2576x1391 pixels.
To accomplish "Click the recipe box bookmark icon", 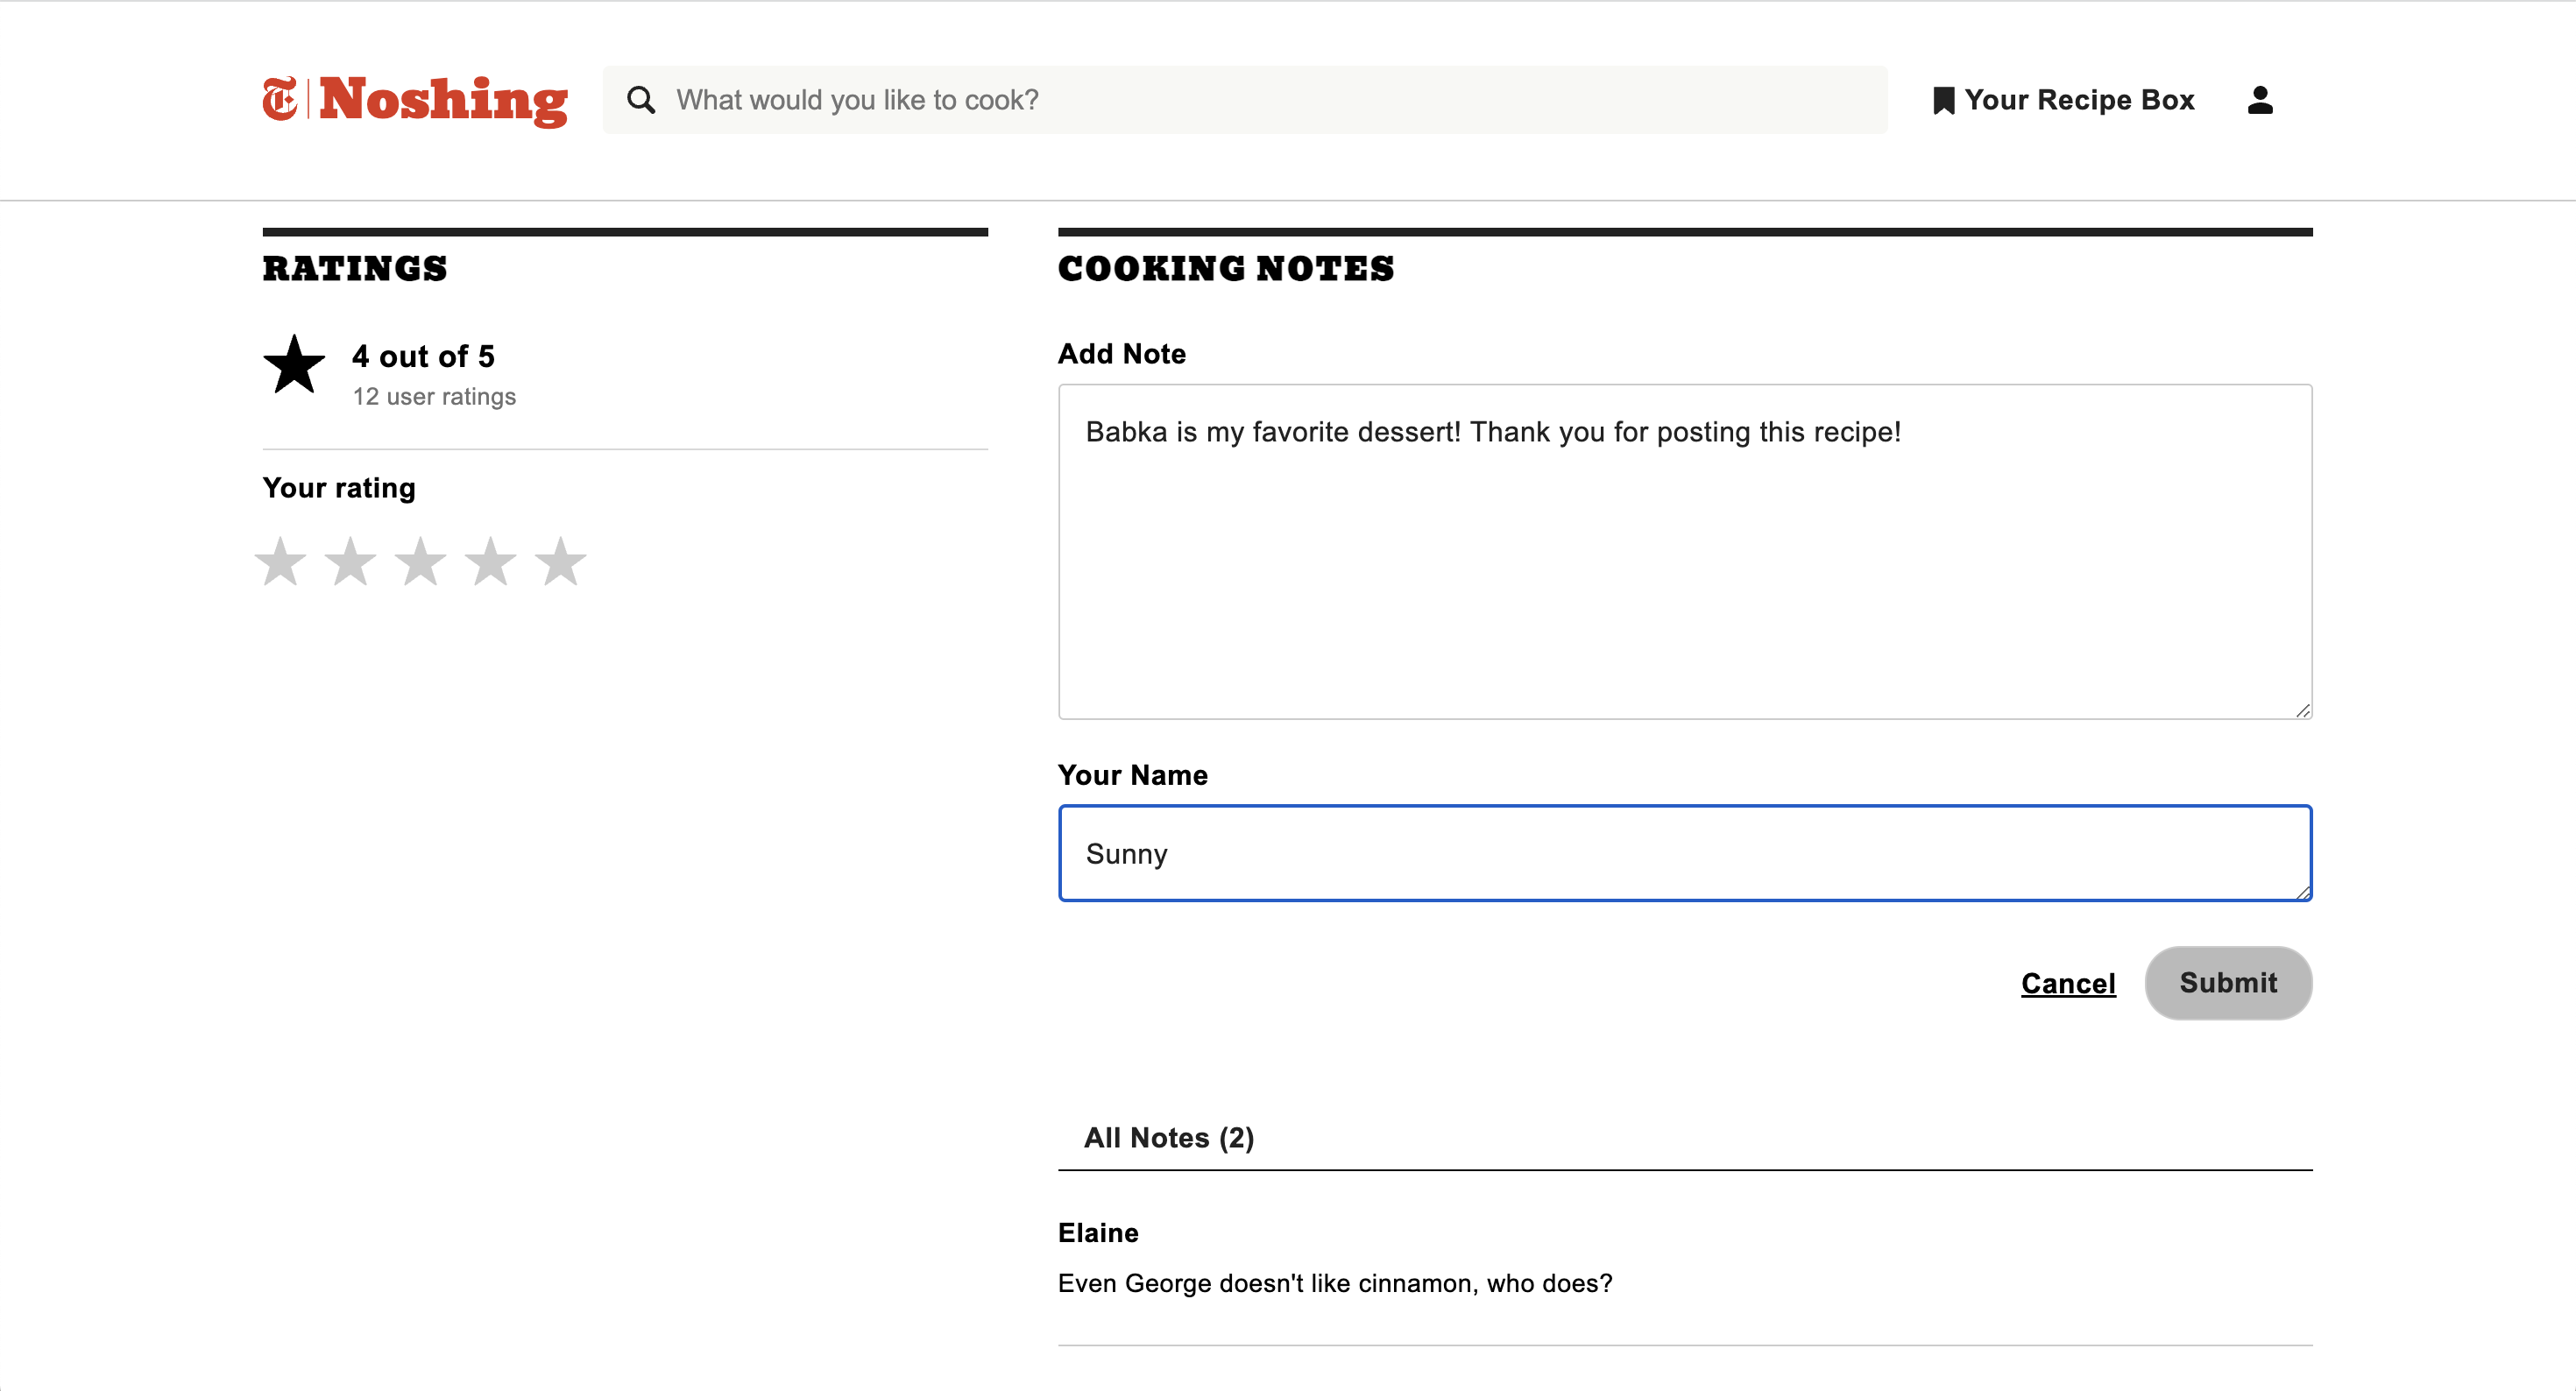I will pyautogui.click(x=1943, y=101).
